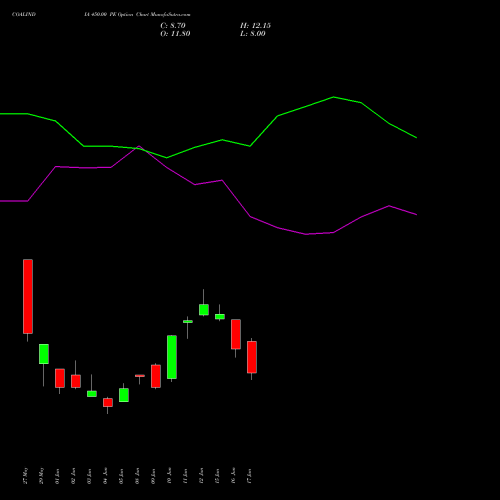Click the 12 Jun date label
The width and height of the screenshot is (500, 500).
coord(202,476)
